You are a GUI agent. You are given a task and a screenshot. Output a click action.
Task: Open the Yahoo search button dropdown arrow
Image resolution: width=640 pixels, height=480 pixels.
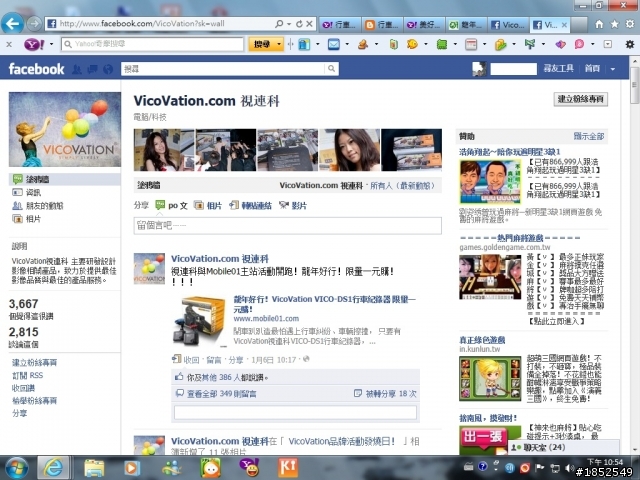coord(279,44)
